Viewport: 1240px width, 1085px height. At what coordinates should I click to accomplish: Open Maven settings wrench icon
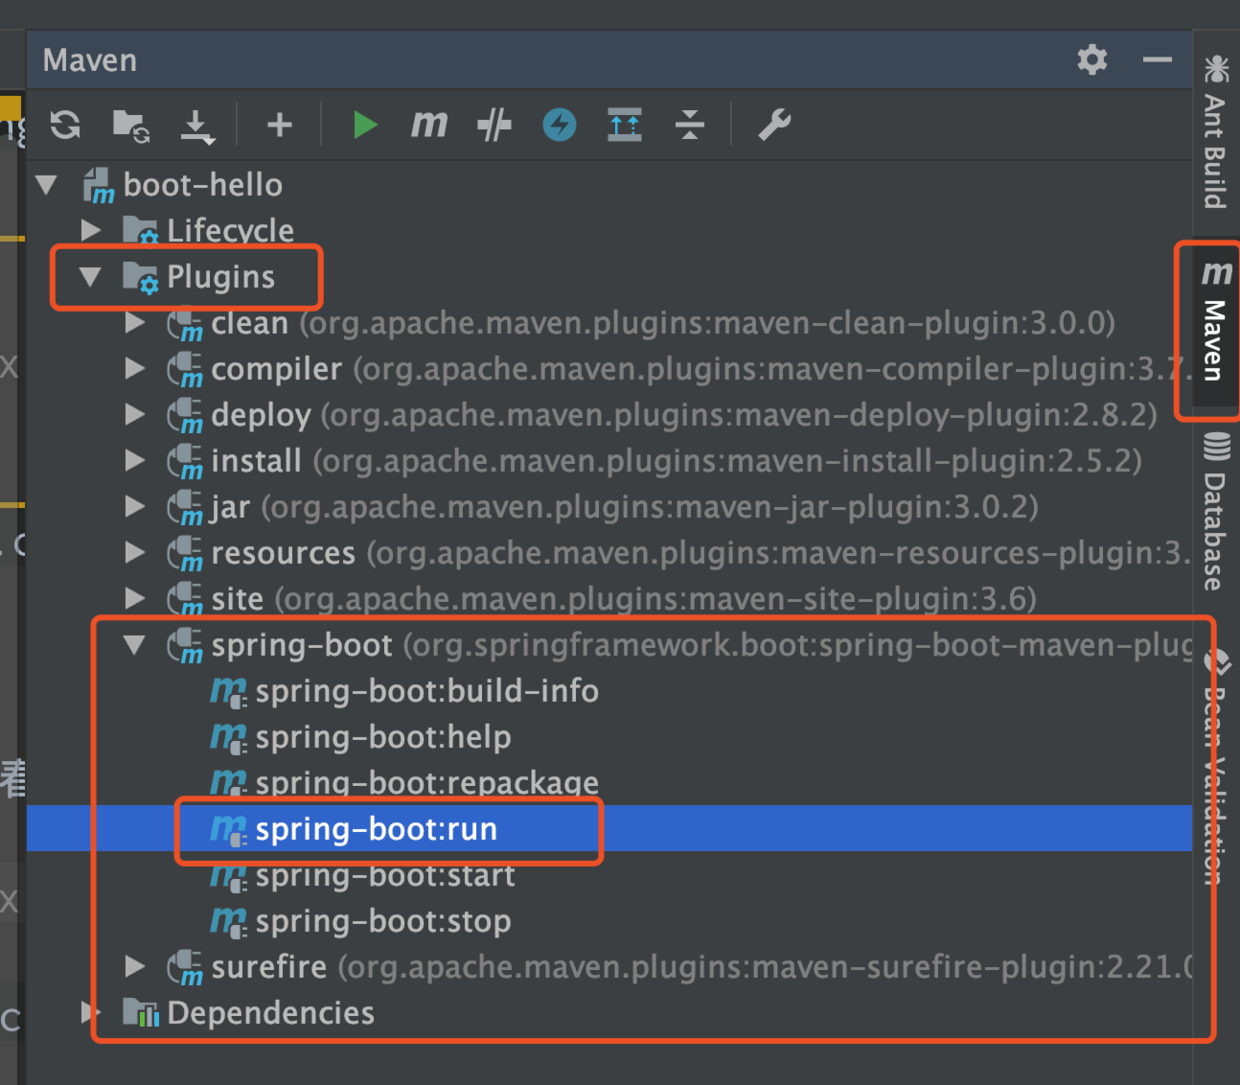pyautogui.click(x=774, y=125)
